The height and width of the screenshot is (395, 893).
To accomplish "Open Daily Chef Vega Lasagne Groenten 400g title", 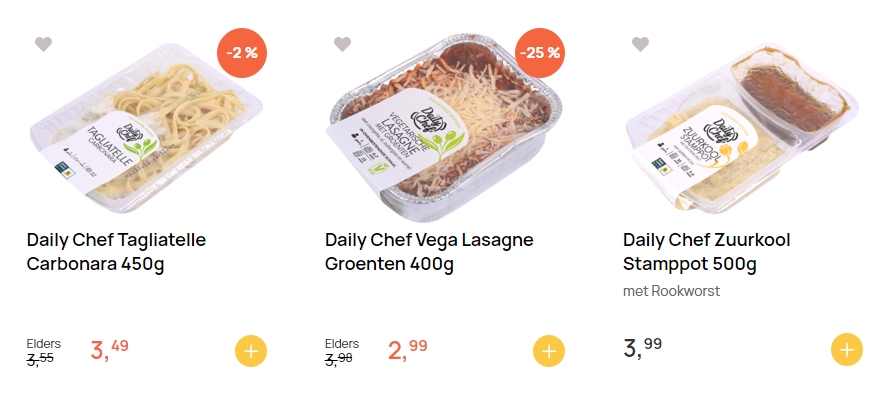I will coord(429,252).
